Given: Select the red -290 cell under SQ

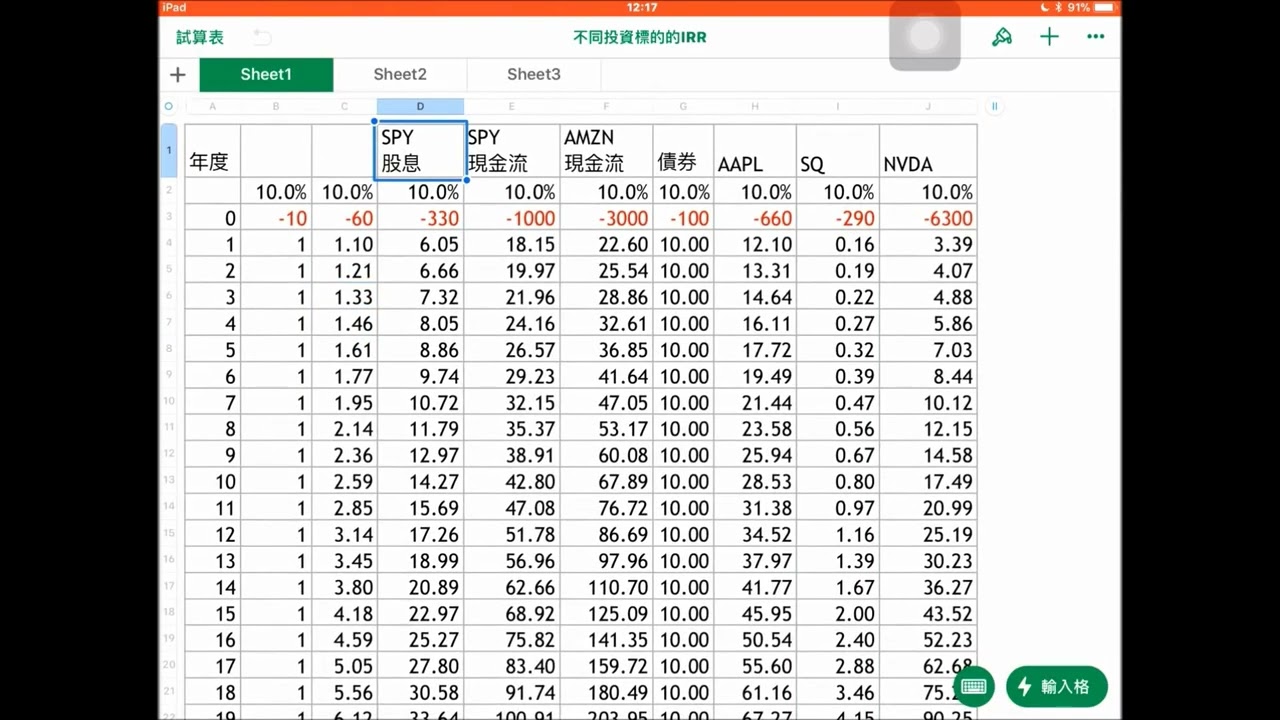Looking at the screenshot, I should coord(838,218).
